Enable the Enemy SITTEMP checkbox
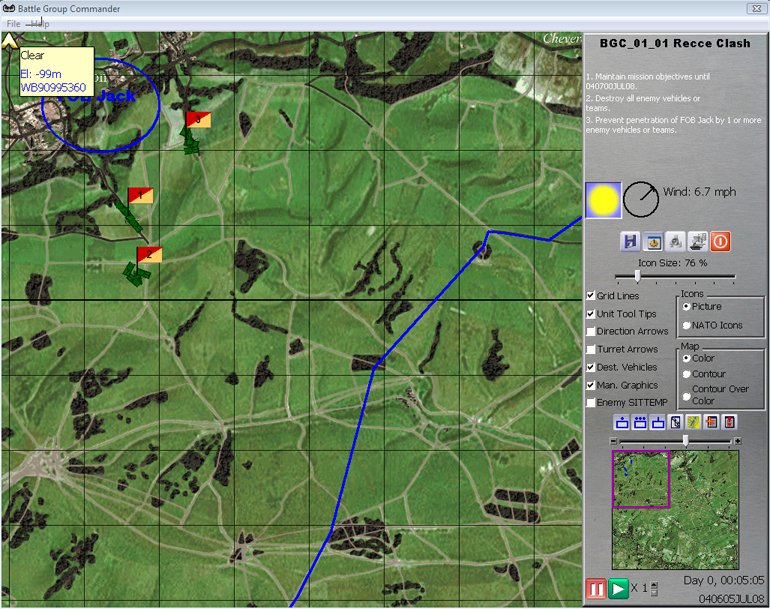Viewport: 770px width, 609px height. [x=591, y=402]
